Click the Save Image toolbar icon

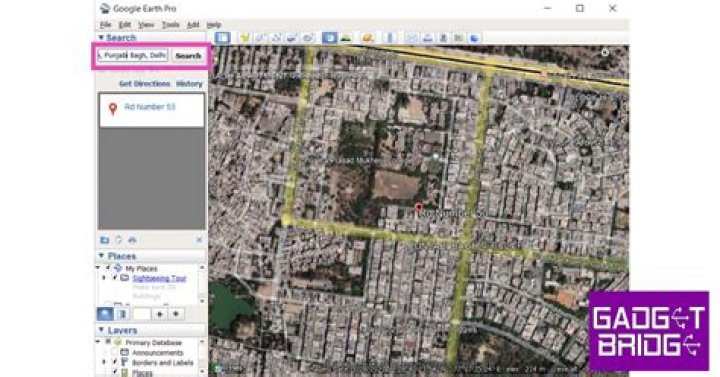[443, 38]
